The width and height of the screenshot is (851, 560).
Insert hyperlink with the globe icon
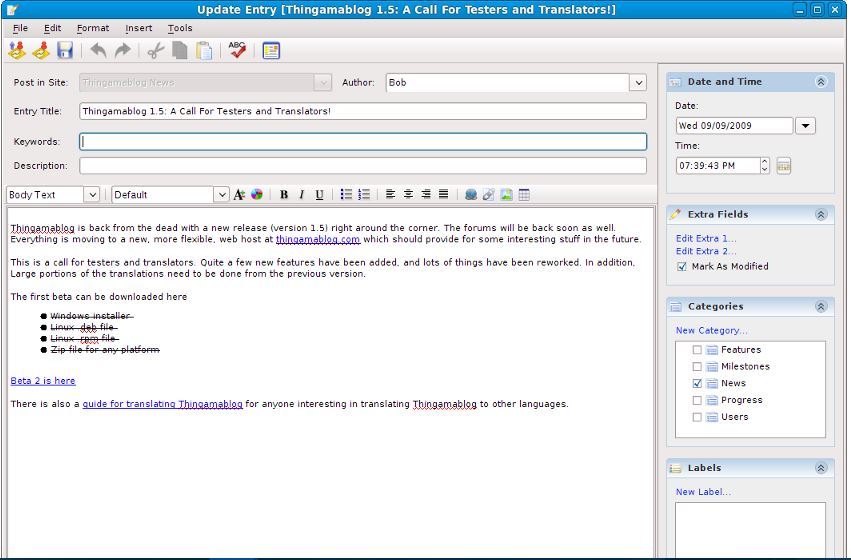(x=471, y=194)
